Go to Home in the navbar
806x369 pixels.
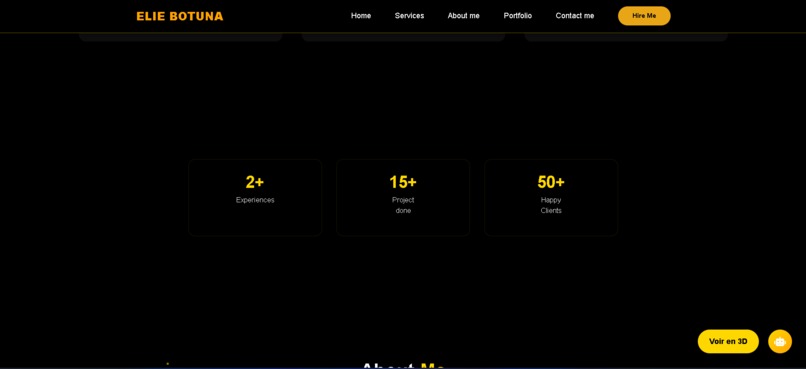coord(361,16)
